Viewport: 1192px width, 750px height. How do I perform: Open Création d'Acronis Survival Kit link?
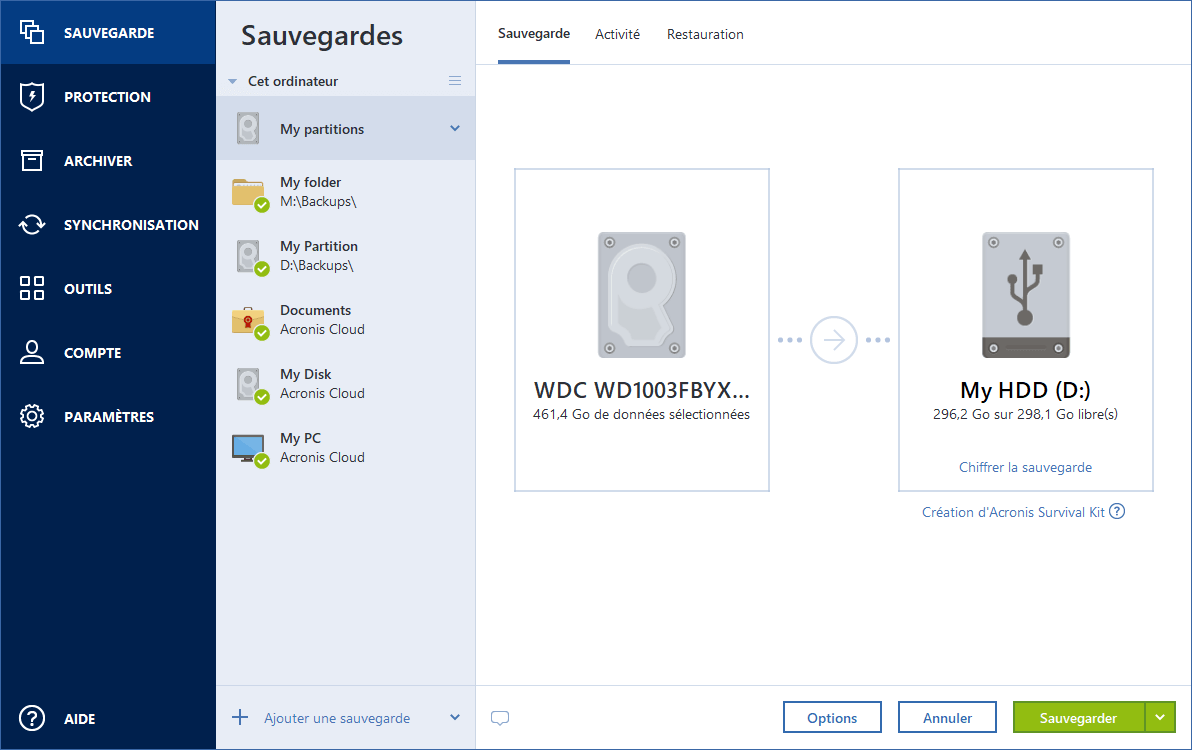(x=1013, y=512)
